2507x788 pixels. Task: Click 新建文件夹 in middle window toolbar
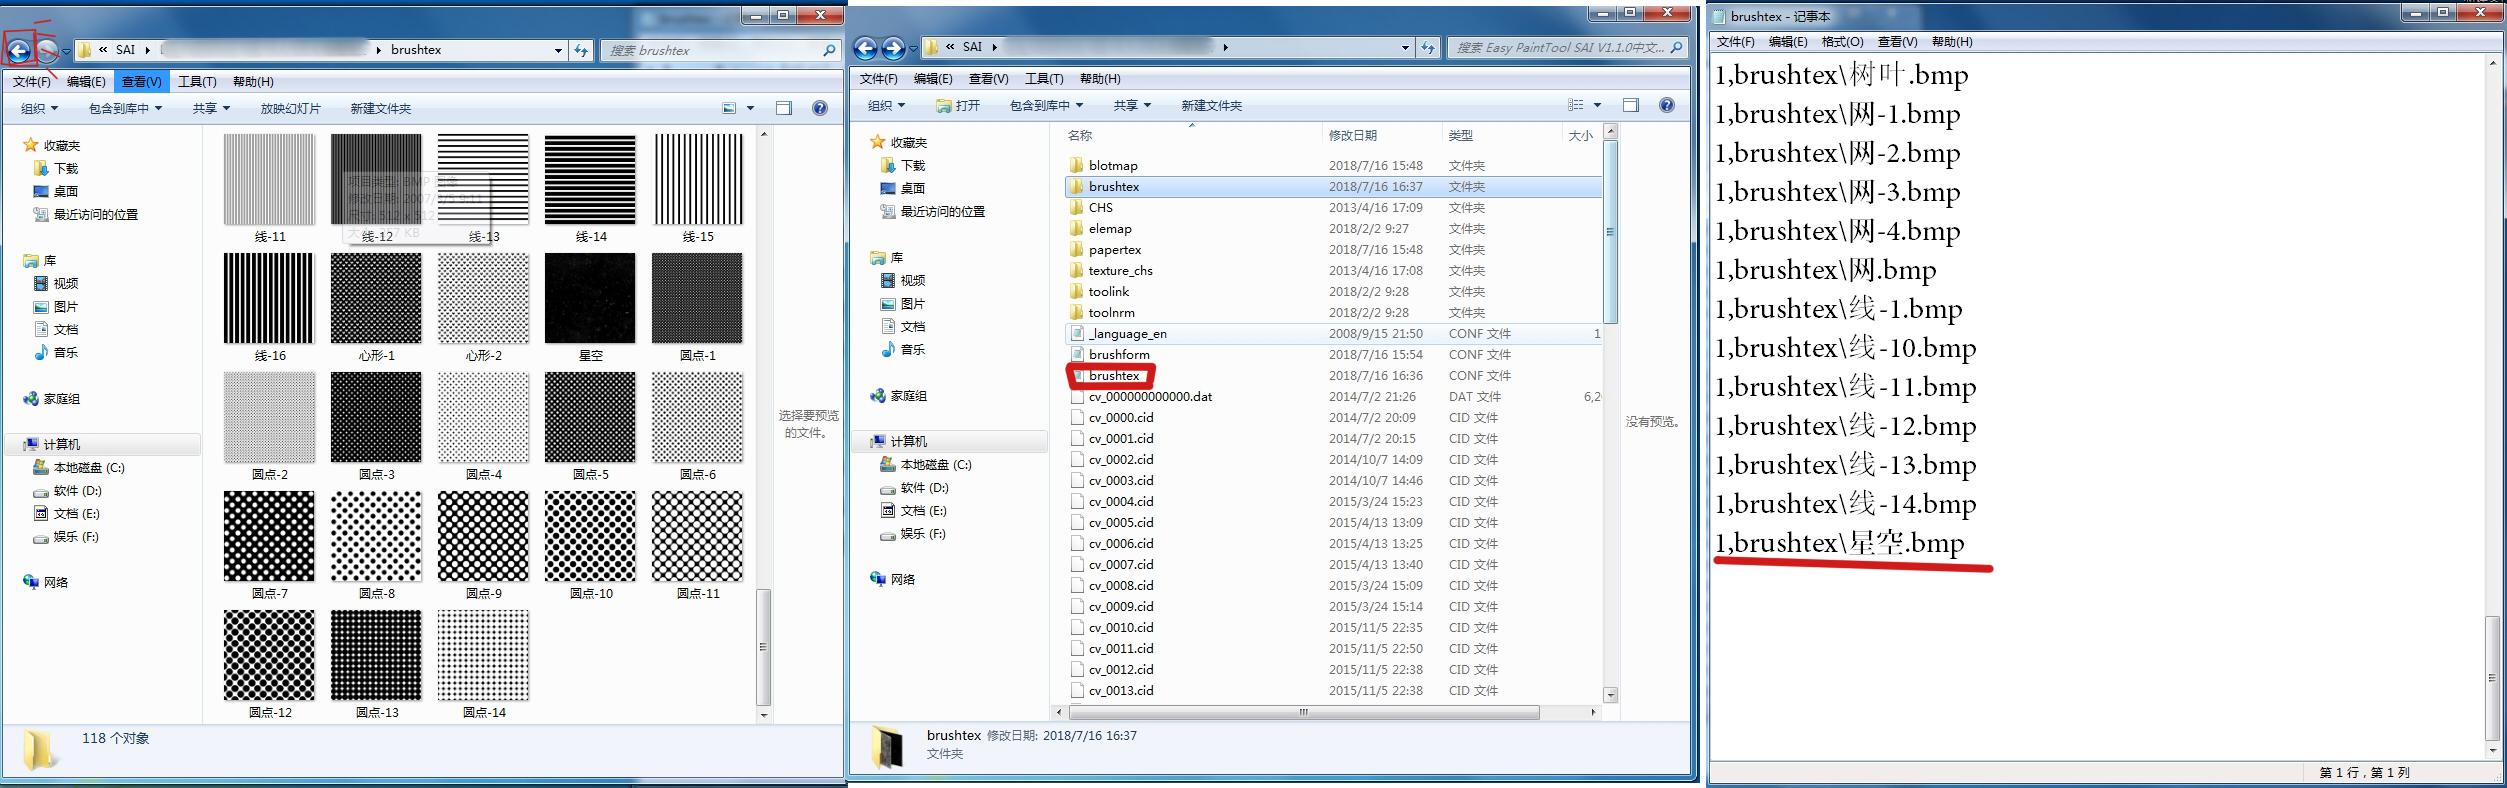click(1211, 105)
